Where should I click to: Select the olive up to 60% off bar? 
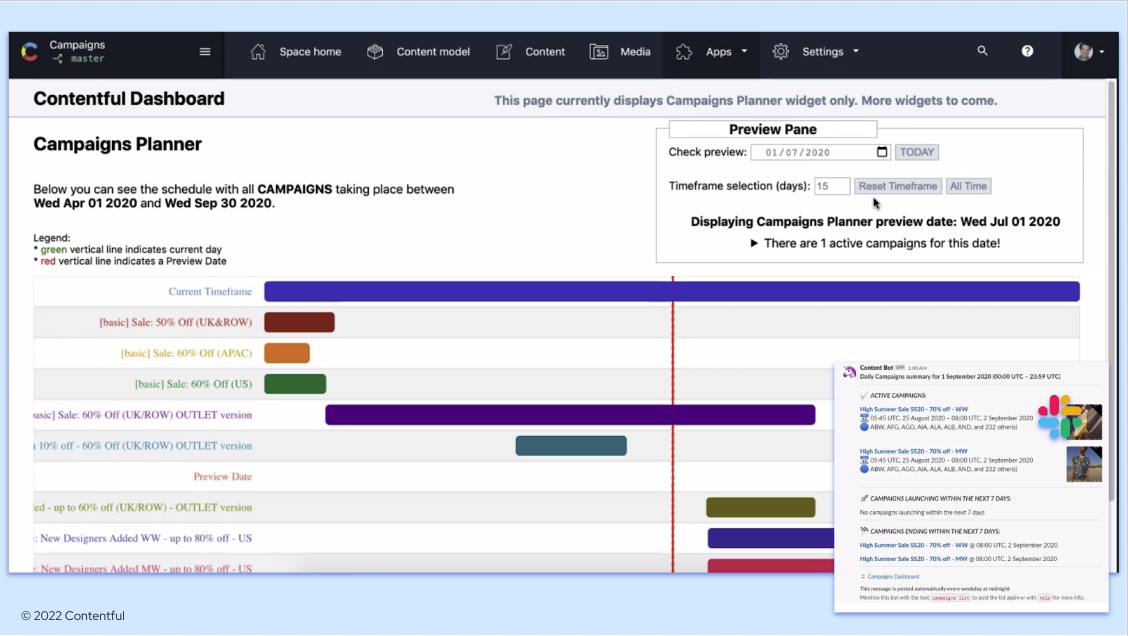click(x=760, y=507)
